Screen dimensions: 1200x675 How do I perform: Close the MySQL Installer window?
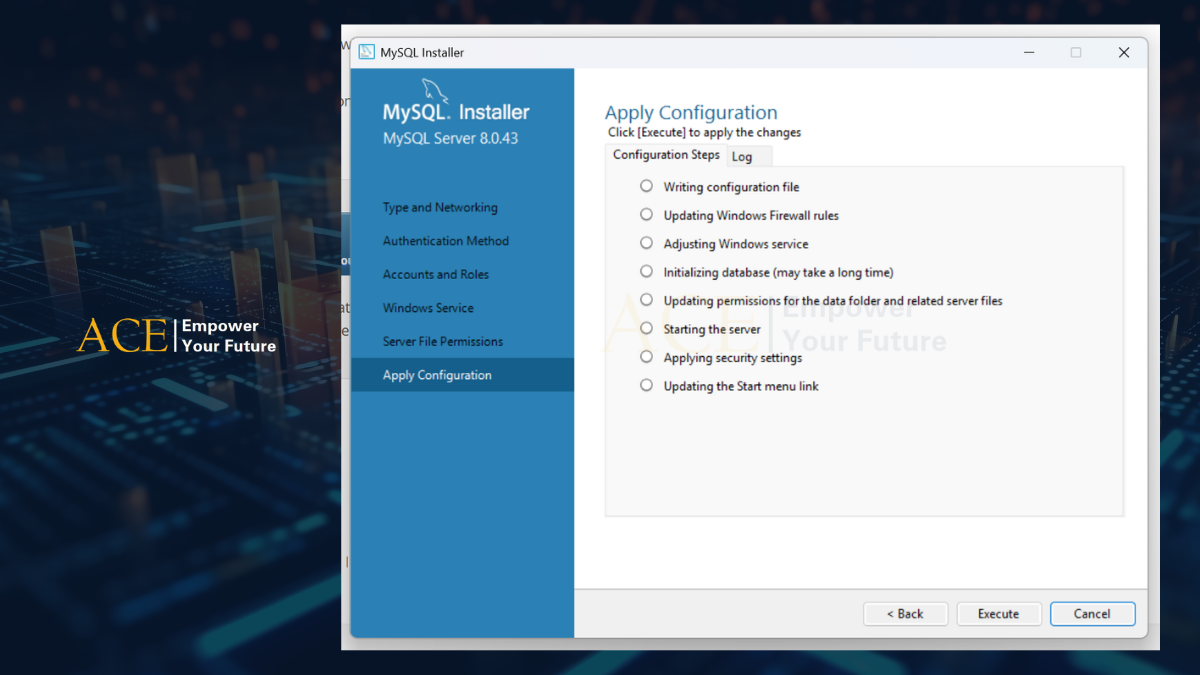click(1123, 53)
